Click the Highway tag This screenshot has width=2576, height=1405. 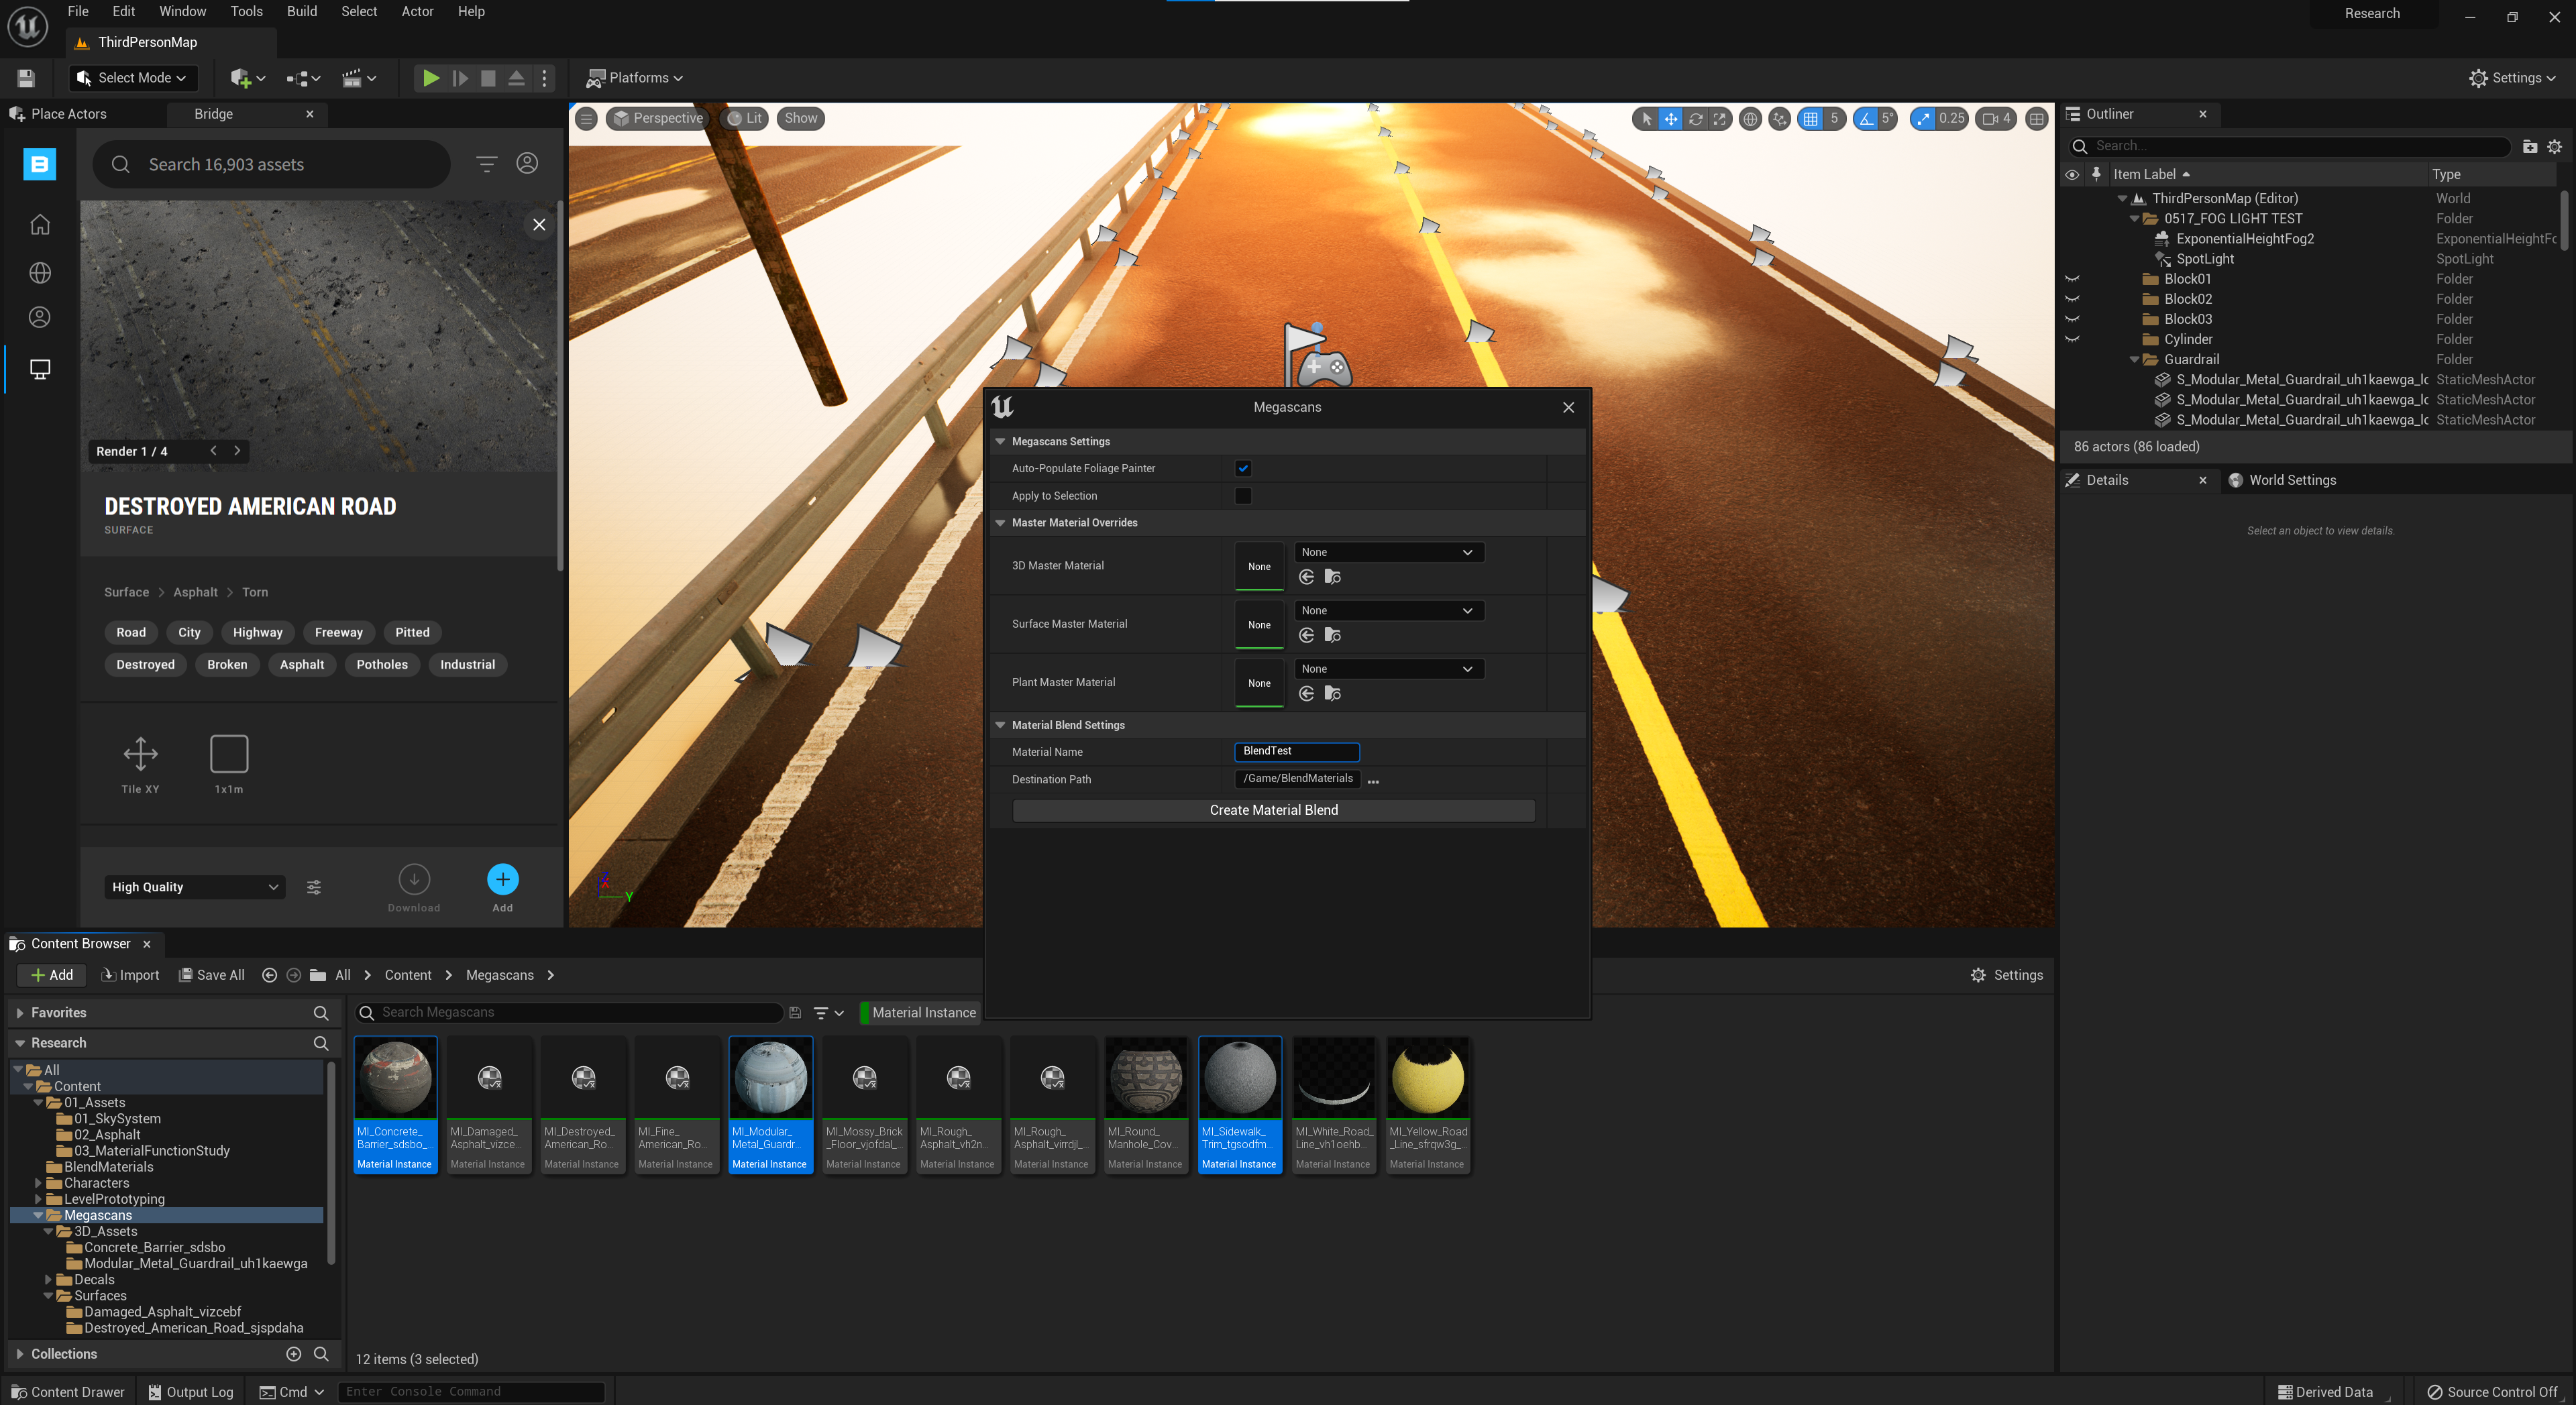(x=257, y=632)
